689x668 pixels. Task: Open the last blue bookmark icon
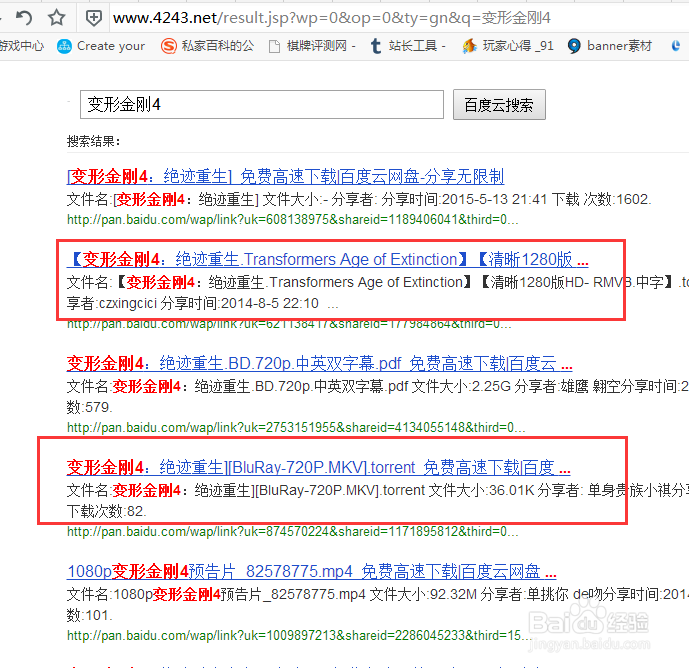click(x=675, y=46)
